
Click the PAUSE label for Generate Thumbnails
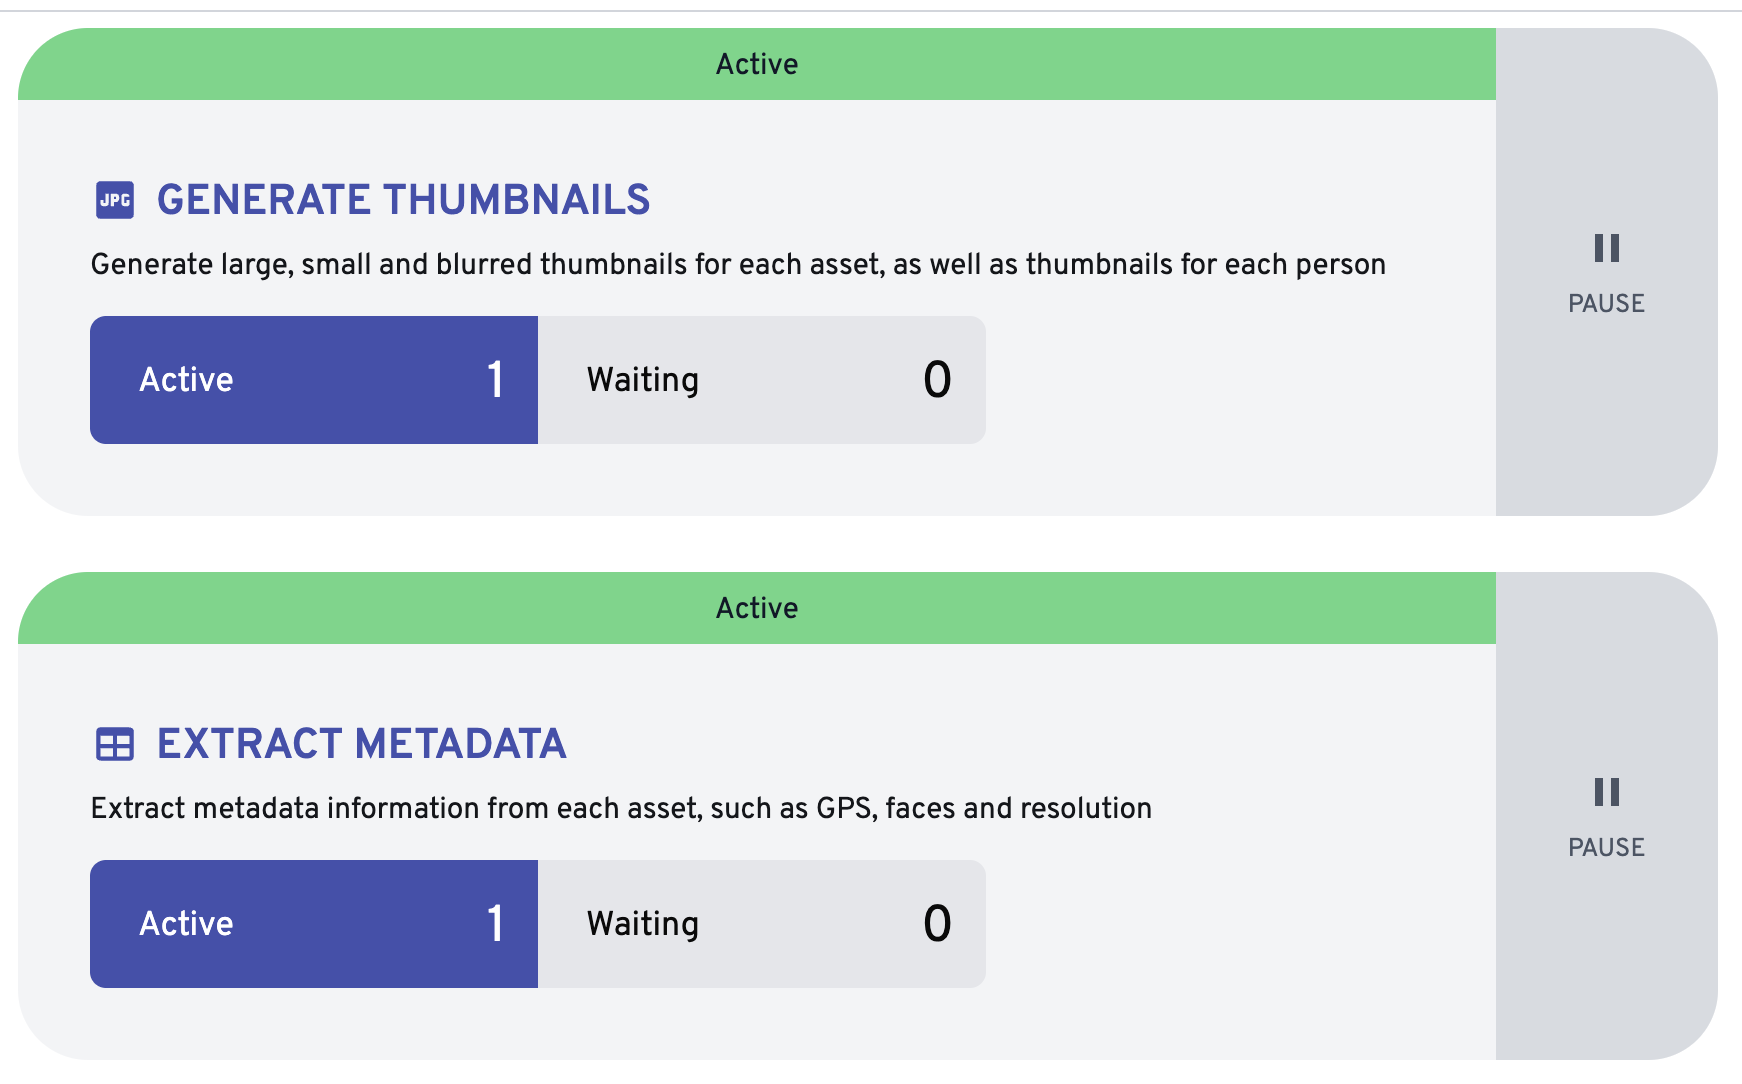[x=1606, y=303]
